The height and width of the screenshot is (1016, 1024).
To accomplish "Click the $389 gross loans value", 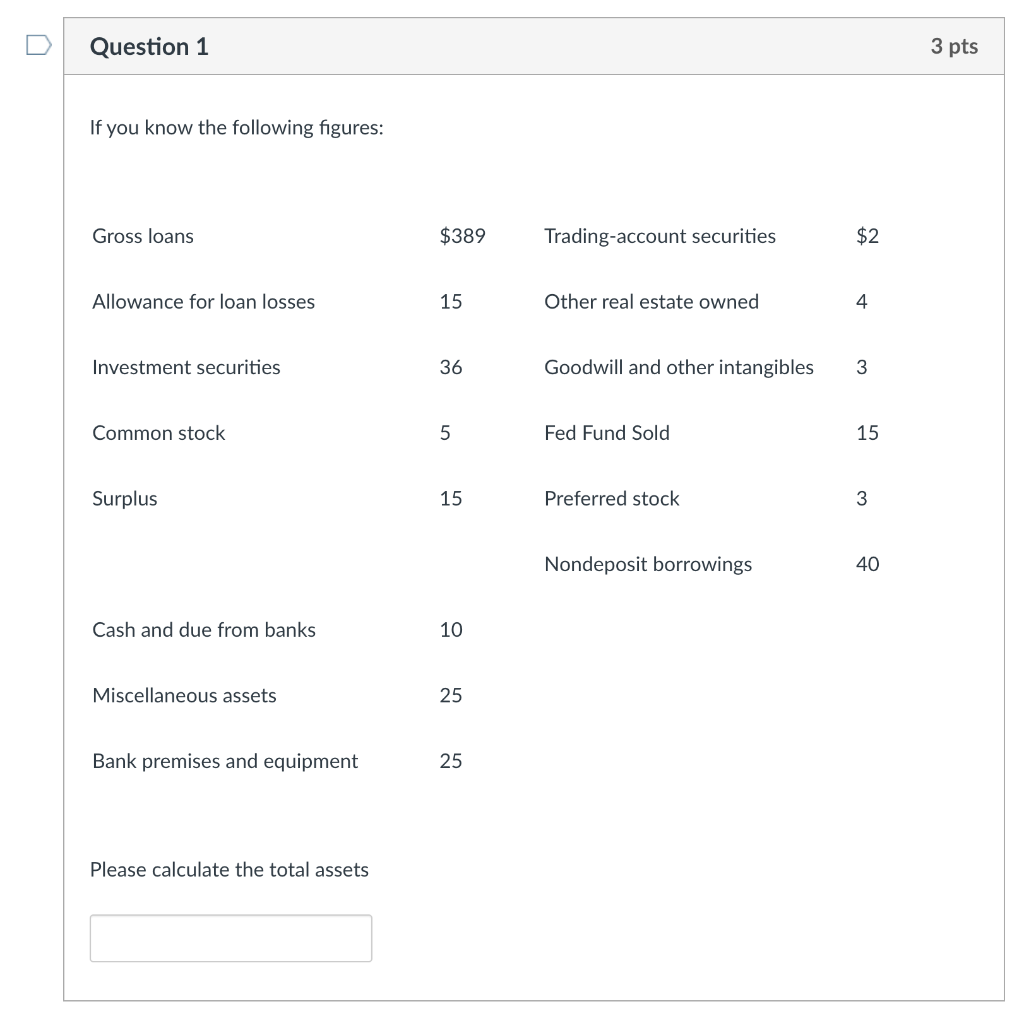I will 462,236.
